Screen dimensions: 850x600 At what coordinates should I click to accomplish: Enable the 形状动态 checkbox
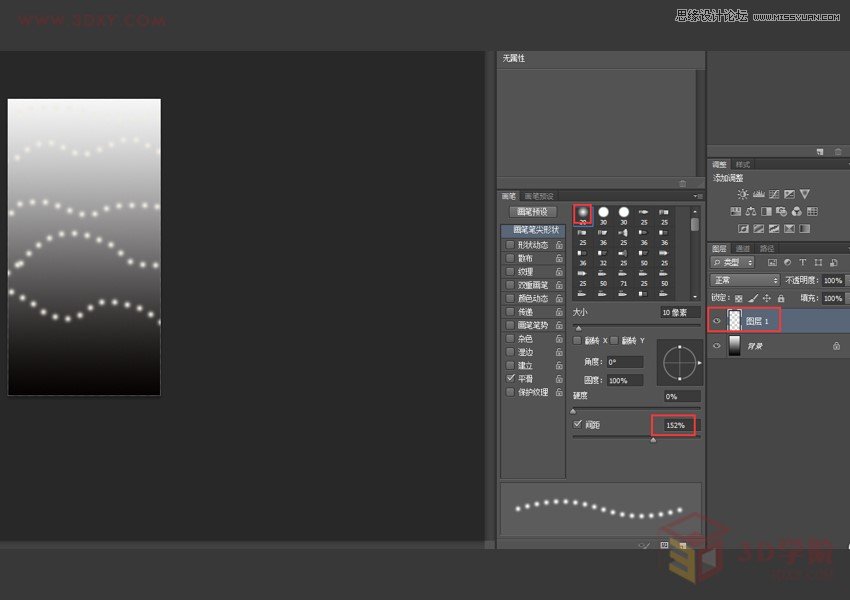click(x=508, y=244)
